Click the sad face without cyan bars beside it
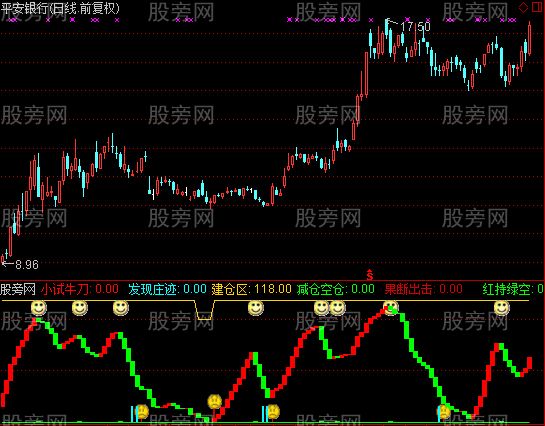545x426 pixels. pos(215,402)
